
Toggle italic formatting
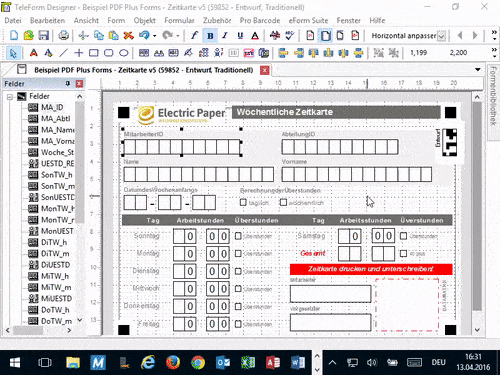pyautogui.click(x=225, y=35)
